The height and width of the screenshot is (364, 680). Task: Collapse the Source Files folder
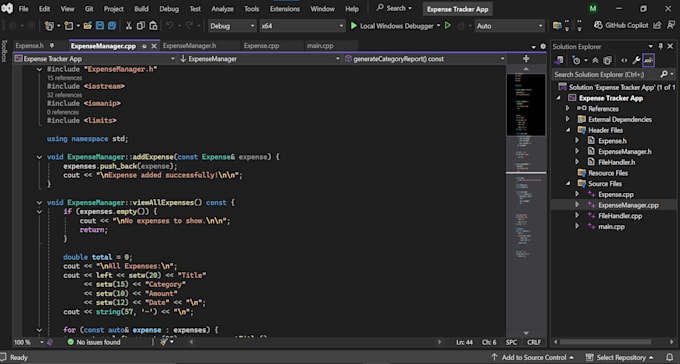pos(568,184)
